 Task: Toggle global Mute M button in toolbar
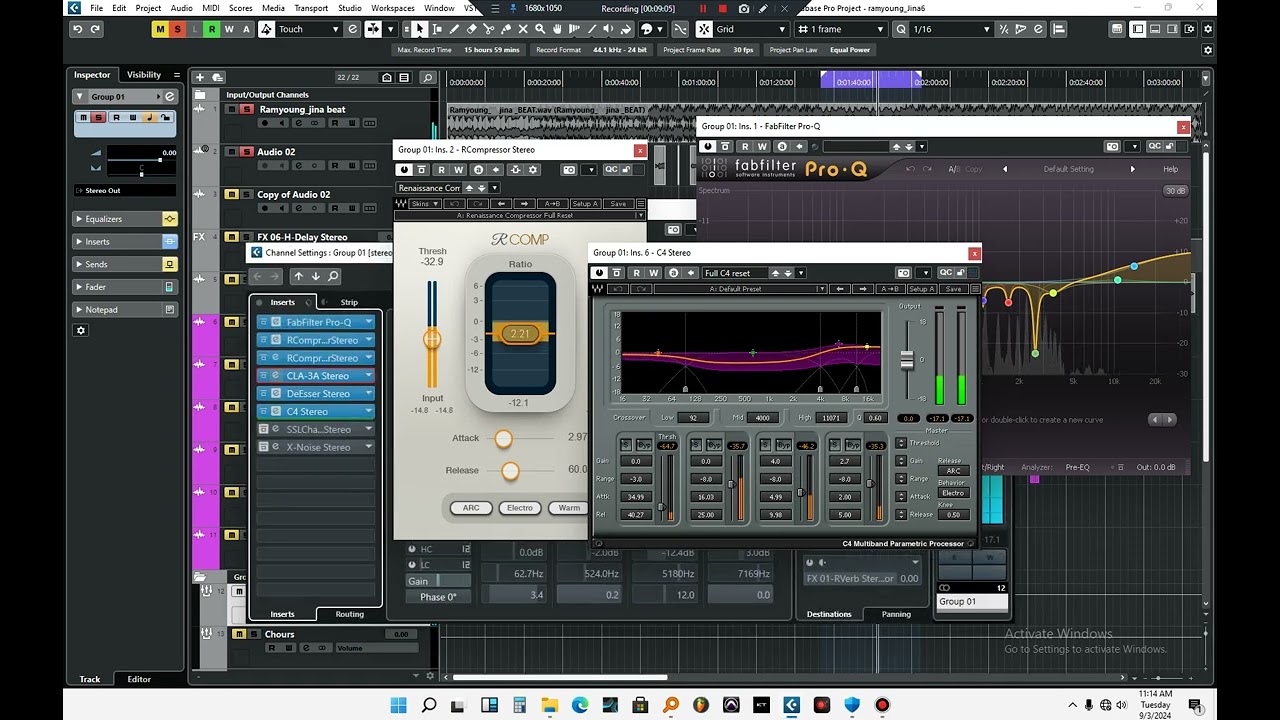[160, 29]
